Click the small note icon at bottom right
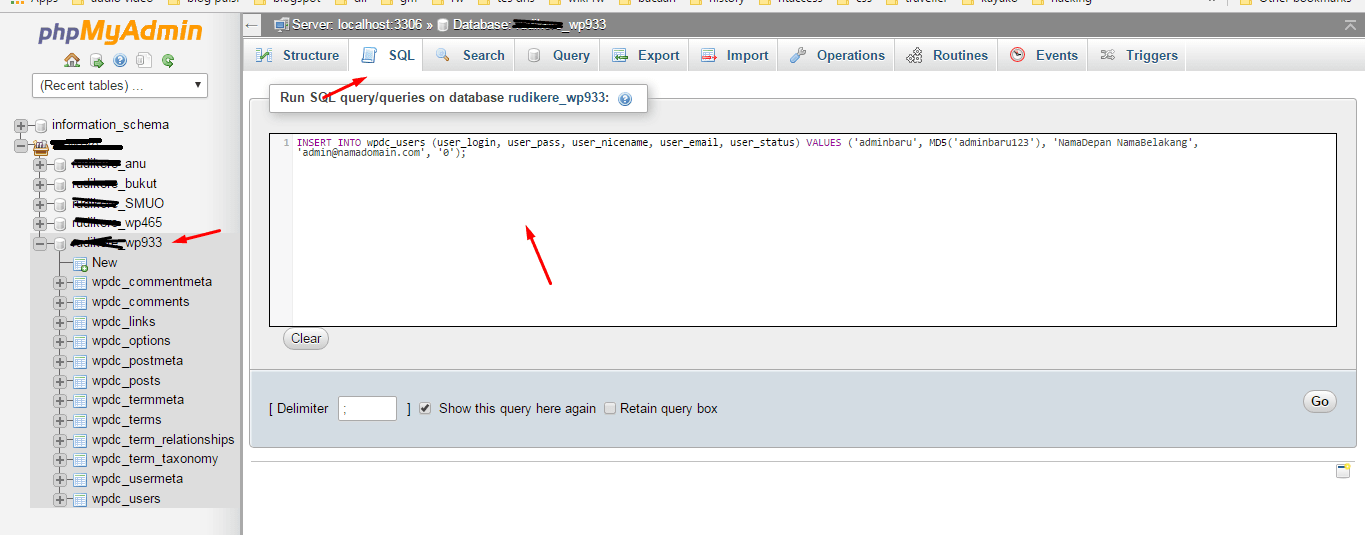Viewport: 1365px width, 535px height. pyautogui.click(x=1343, y=471)
